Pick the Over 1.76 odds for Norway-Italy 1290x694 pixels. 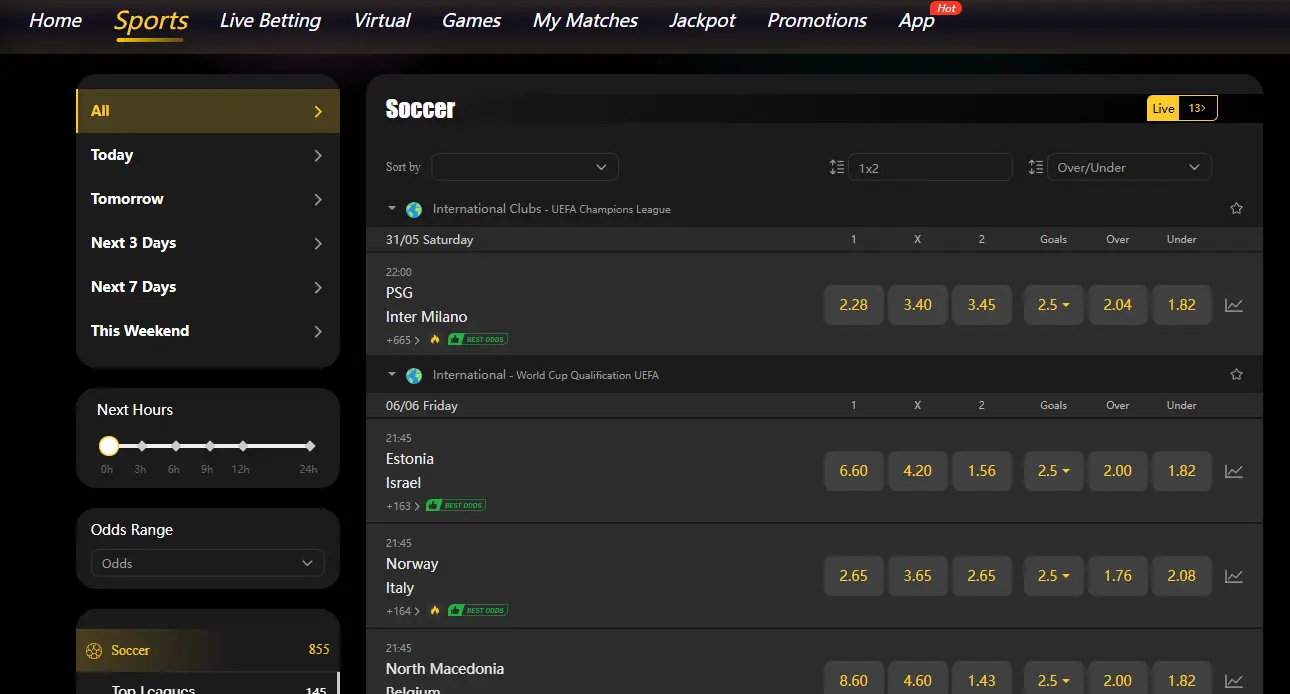click(x=1117, y=576)
